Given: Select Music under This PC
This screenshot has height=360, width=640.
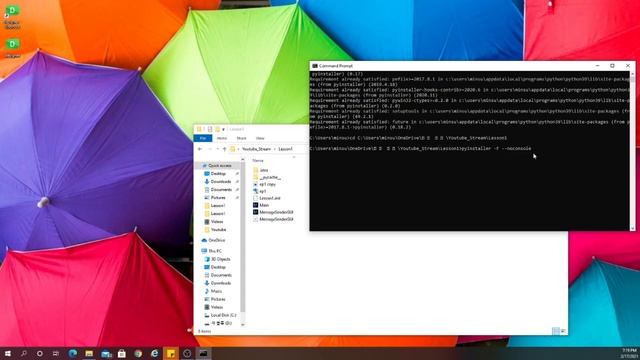Looking at the screenshot, I should point(216,291).
